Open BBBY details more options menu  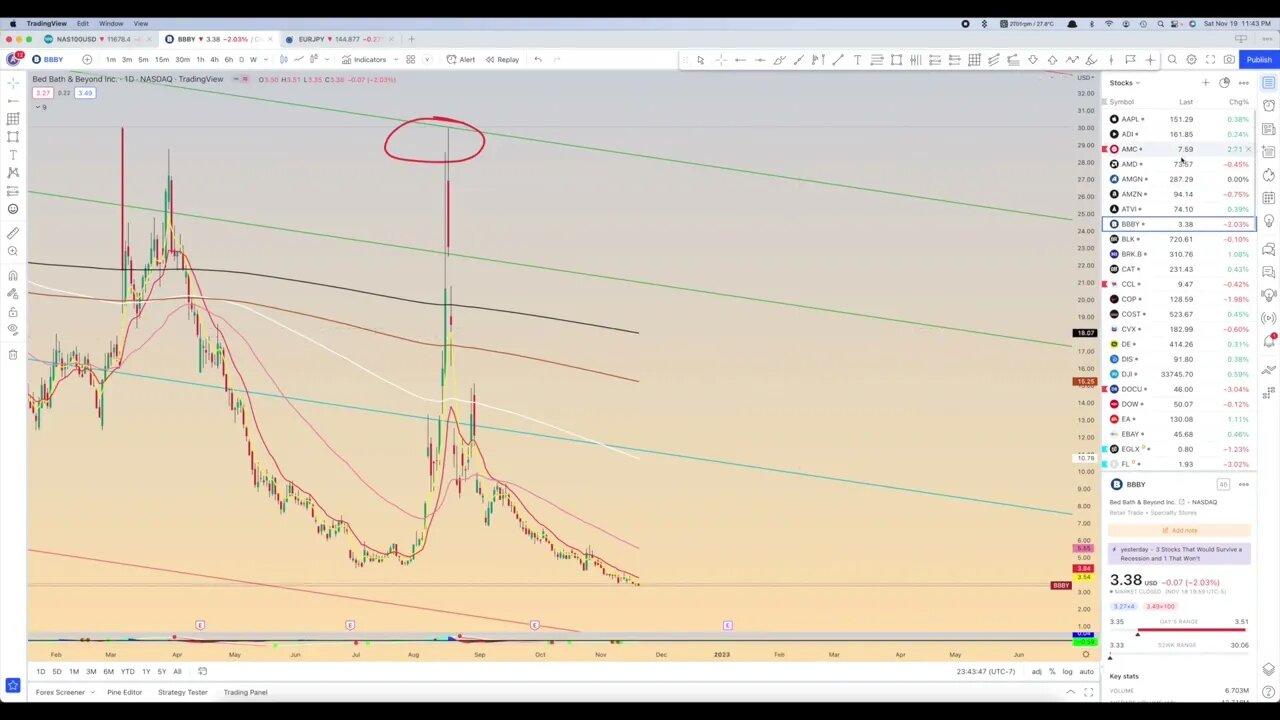[1244, 485]
